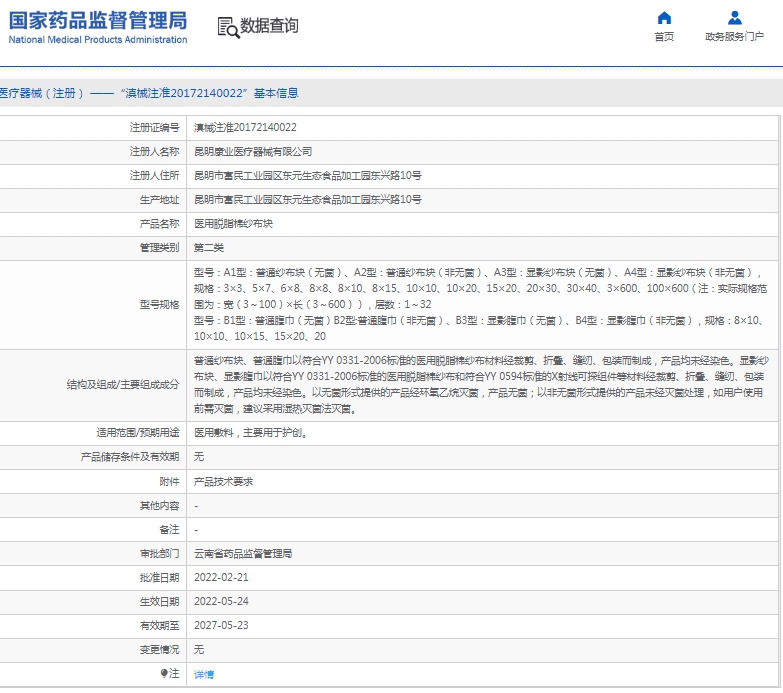Click approving department 云南省药品监督管理局
The height and width of the screenshot is (693, 783).
pyautogui.click(x=243, y=553)
